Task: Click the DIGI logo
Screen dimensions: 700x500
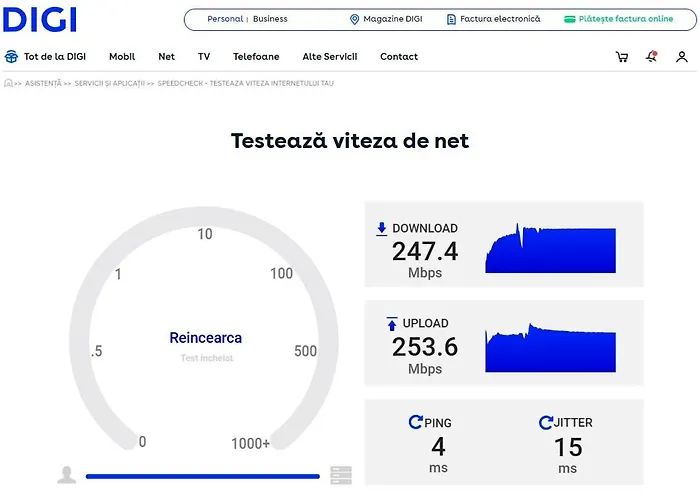Action: (x=41, y=19)
